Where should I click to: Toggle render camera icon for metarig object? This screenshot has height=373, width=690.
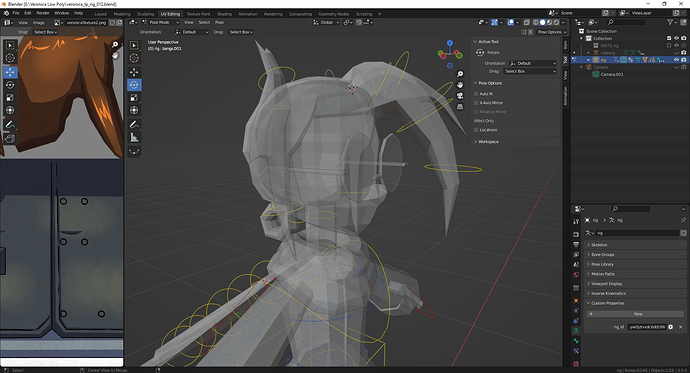click(x=683, y=53)
